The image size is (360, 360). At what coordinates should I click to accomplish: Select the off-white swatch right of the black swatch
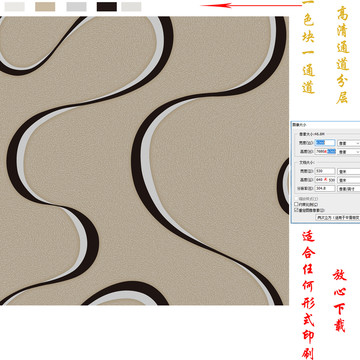(131, 7)
